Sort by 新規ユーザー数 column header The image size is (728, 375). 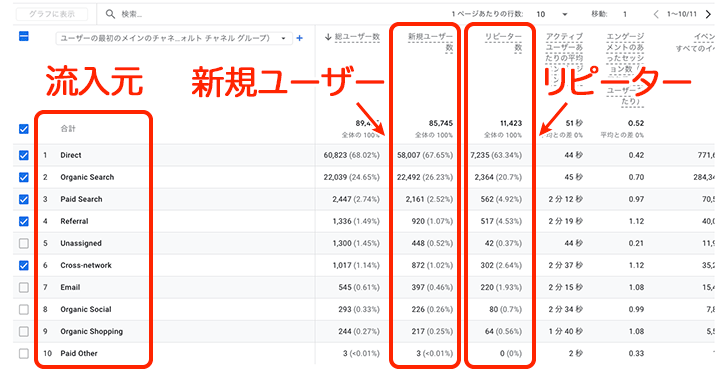click(430, 42)
